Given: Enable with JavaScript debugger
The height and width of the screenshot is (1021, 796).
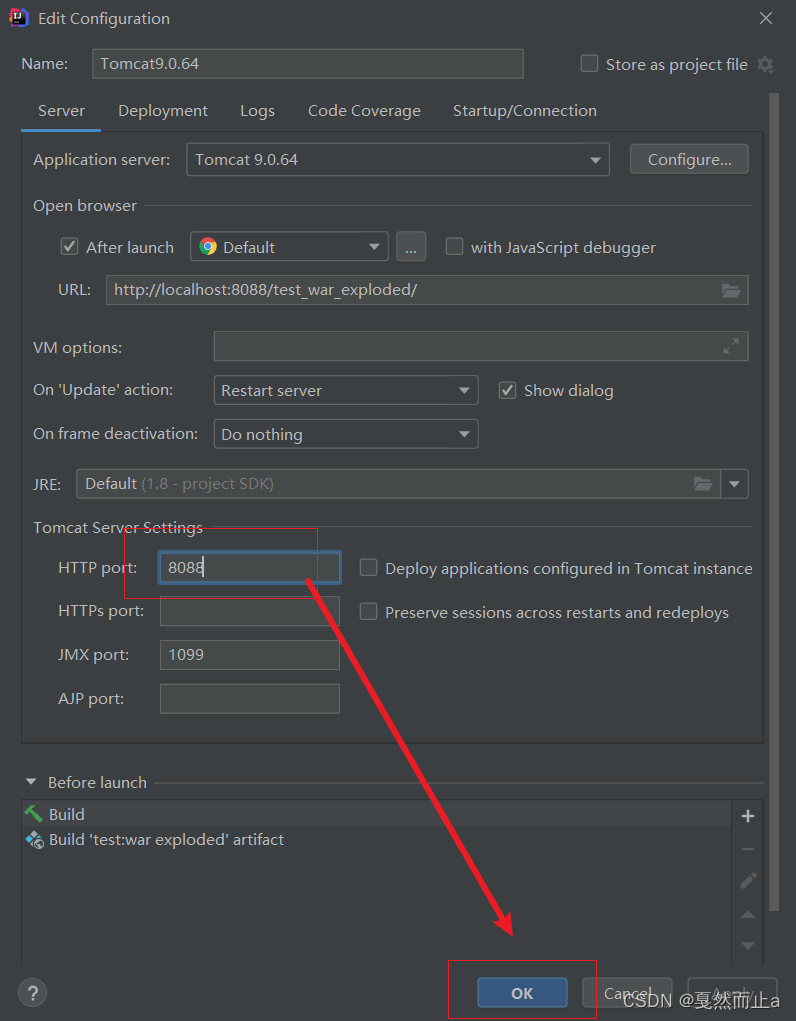Looking at the screenshot, I should (455, 246).
